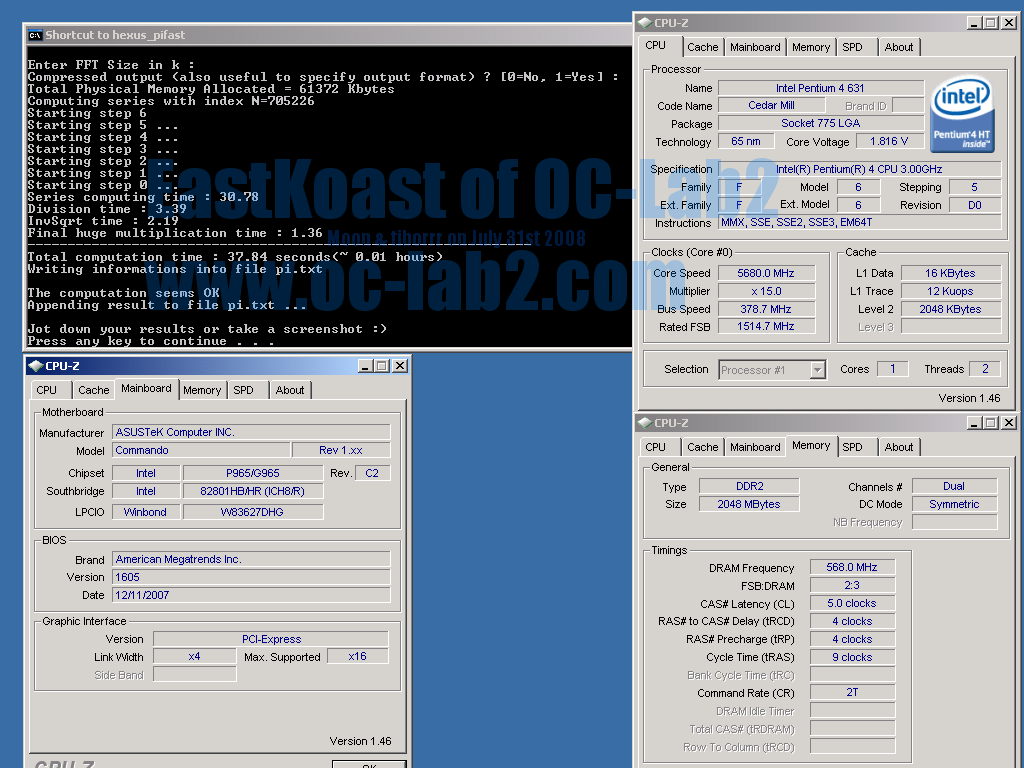Close the CPU-Z Mainboard window
Screen dimensions: 1024x768
pos(400,366)
